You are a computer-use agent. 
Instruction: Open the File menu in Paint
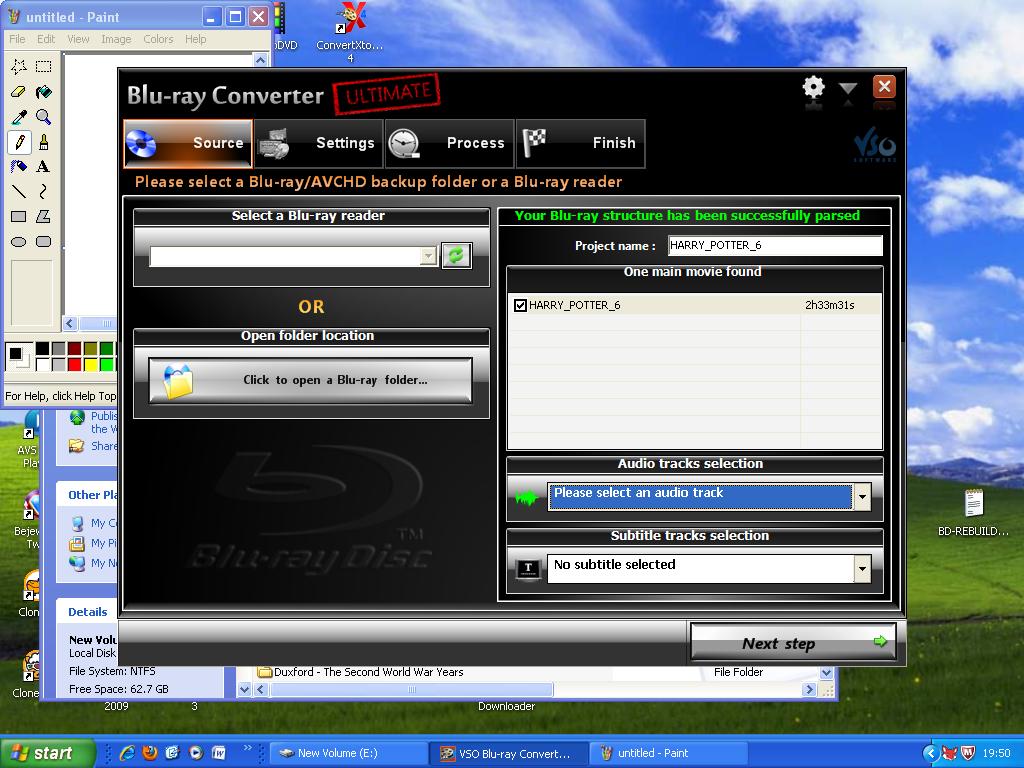click(x=17, y=39)
